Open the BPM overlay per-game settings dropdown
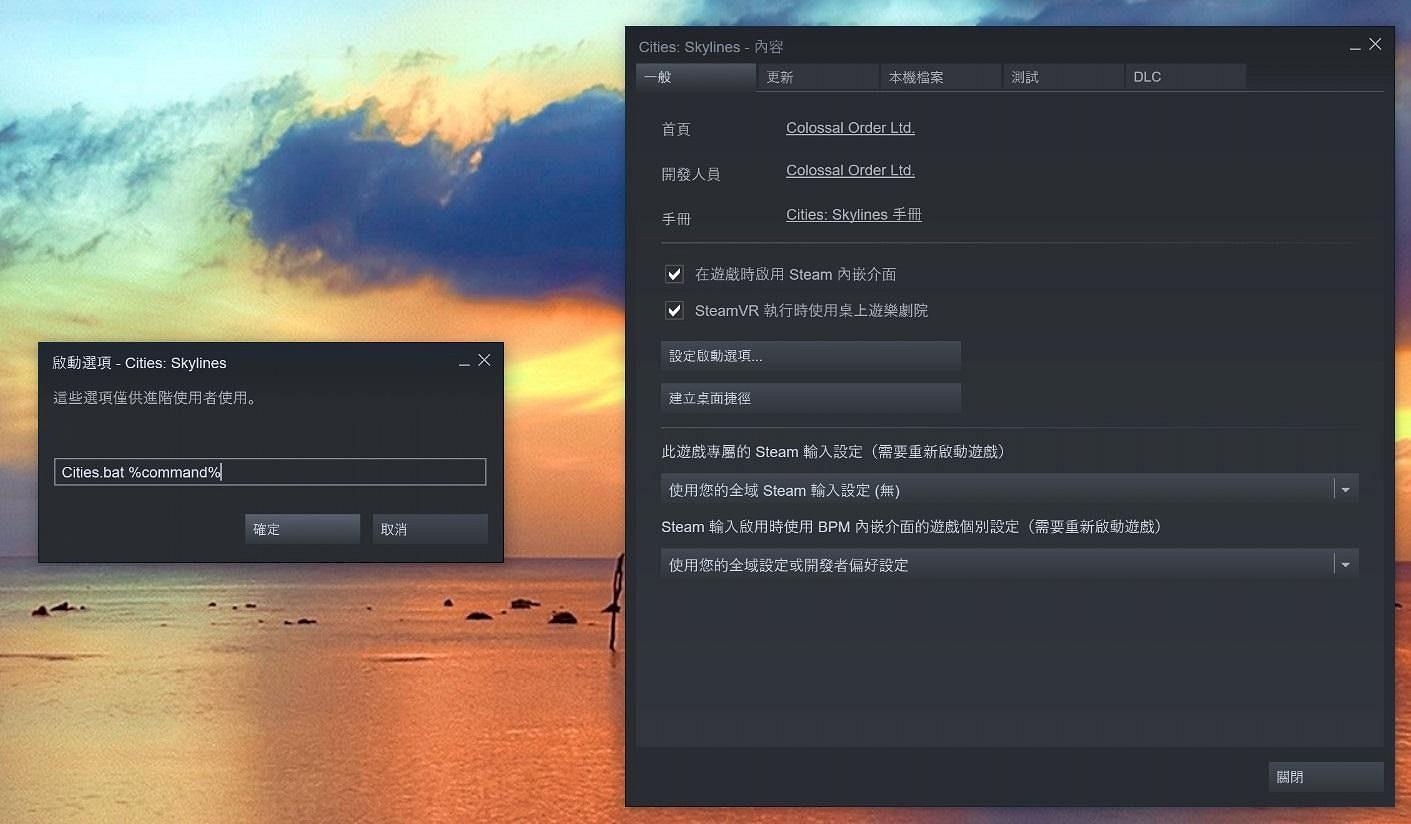This screenshot has width=1411, height=824. [1009, 565]
